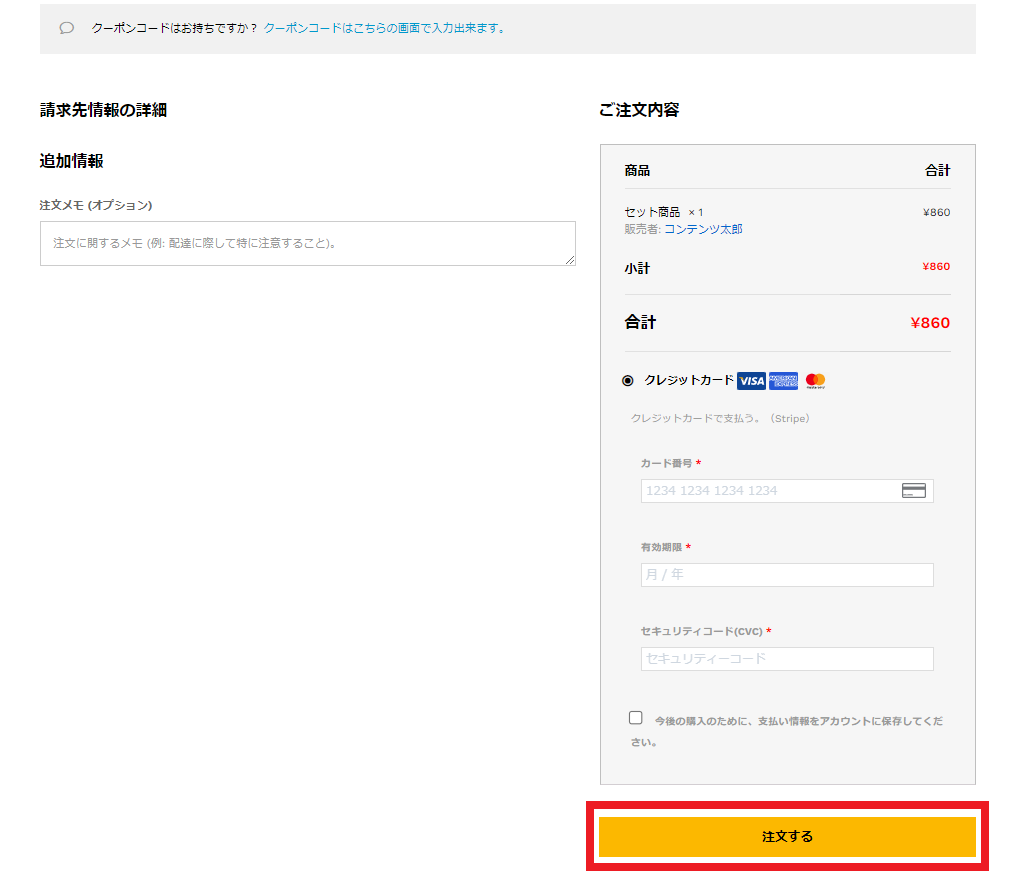This screenshot has width=1020, height=873.
Task: Click the Mastercard logo
Action: click(815, 381)
